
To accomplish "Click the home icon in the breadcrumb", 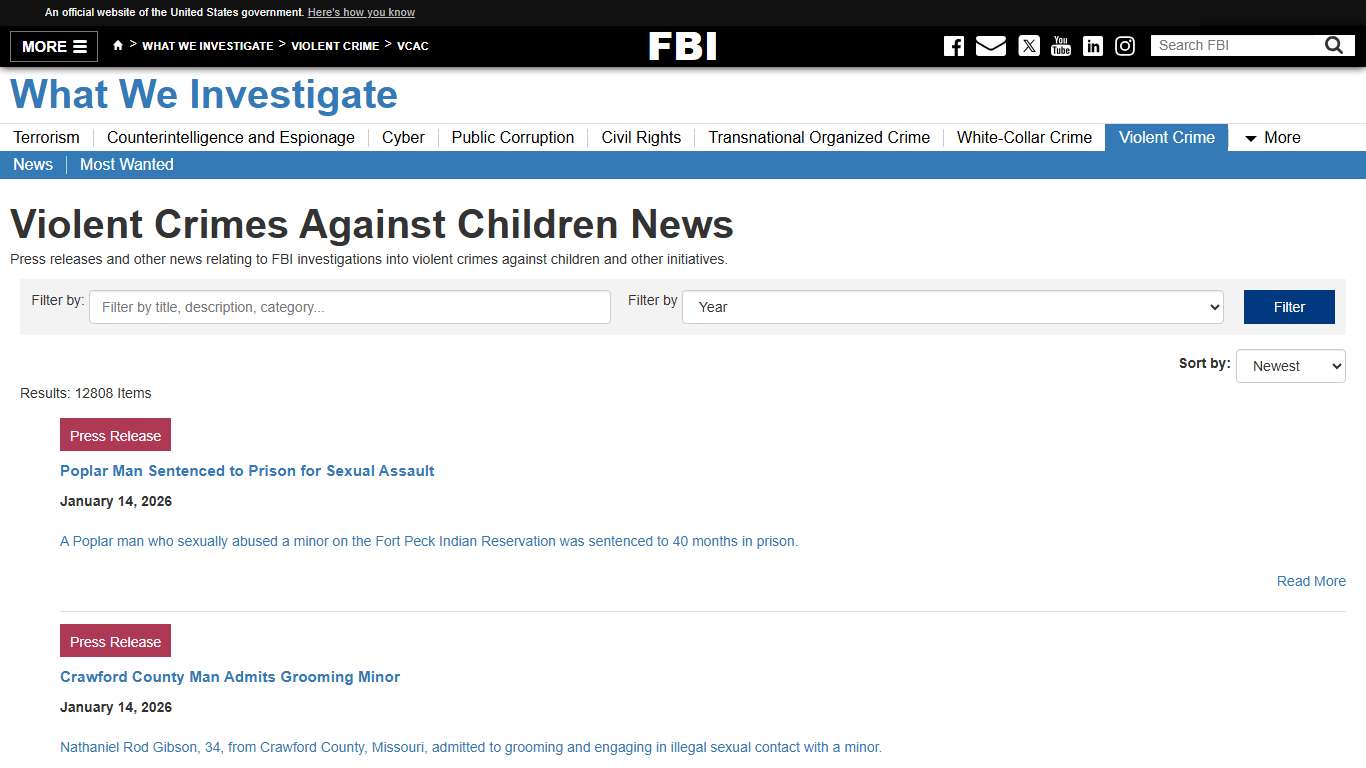I will pyautogui.click(x=117, y=45).
